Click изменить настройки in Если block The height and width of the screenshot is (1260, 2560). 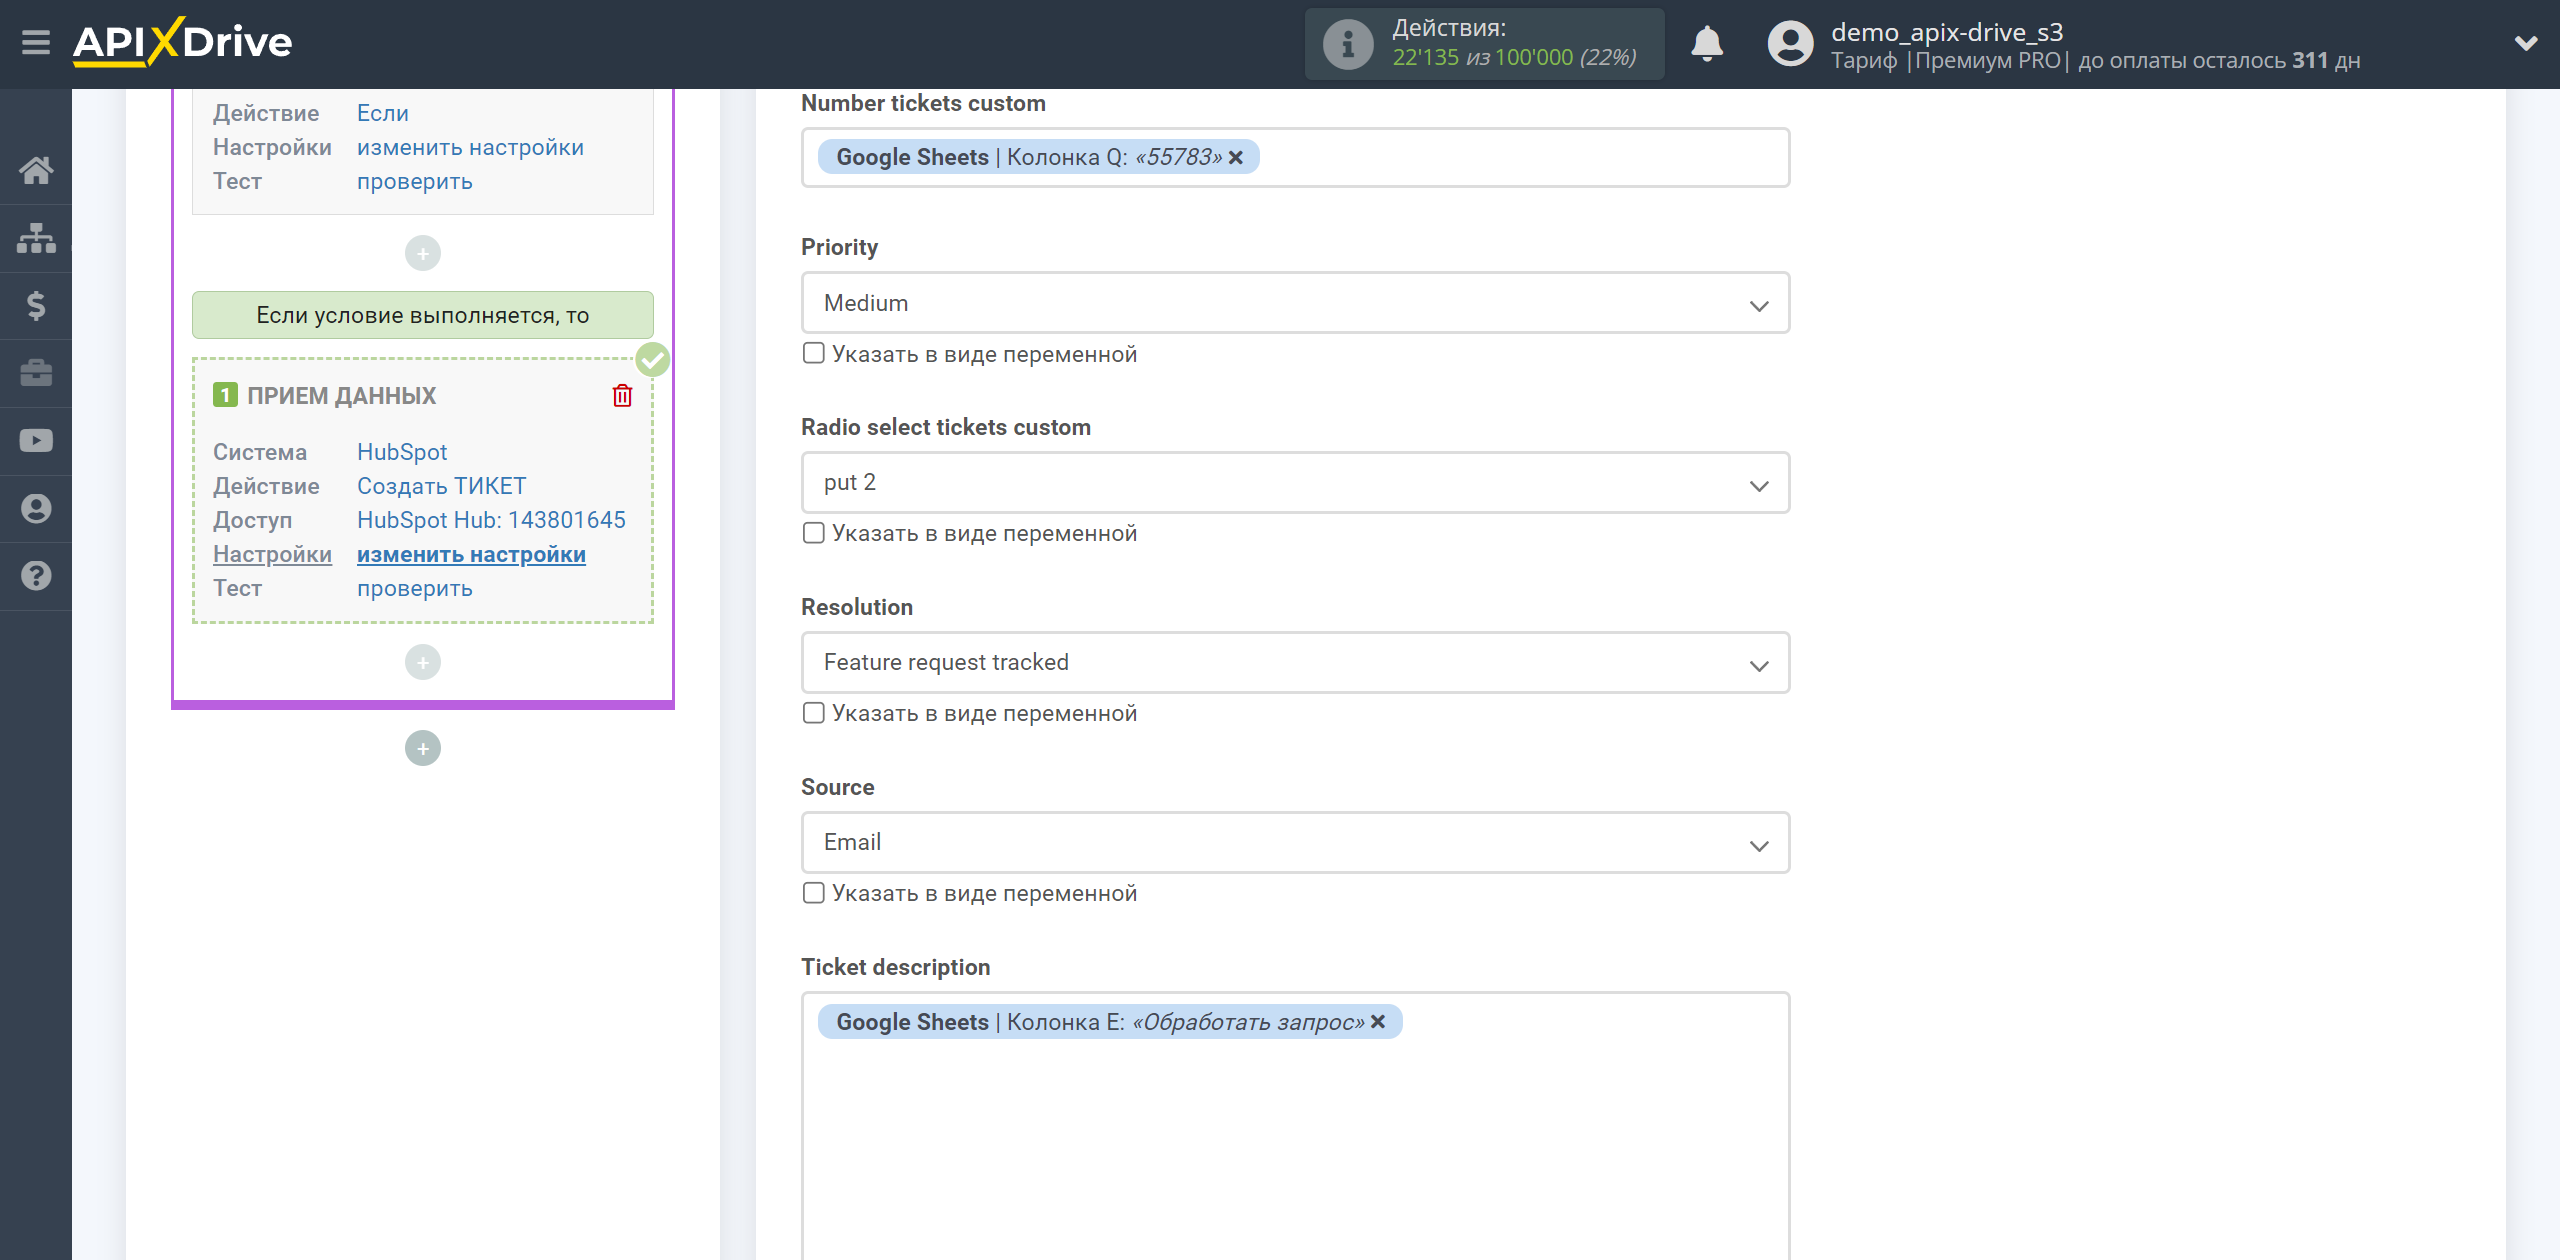point(470,147)
